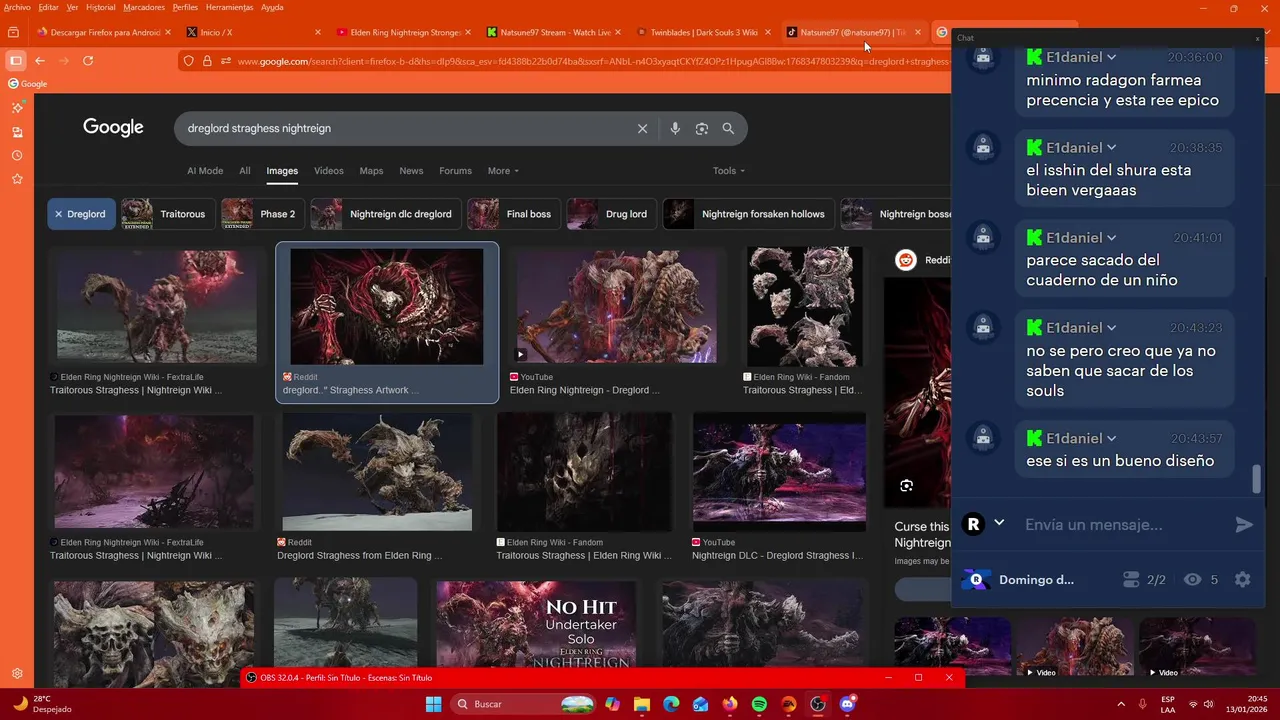
Task: Open OBS Studio from the taskbar
Action: tap(818, 704)
